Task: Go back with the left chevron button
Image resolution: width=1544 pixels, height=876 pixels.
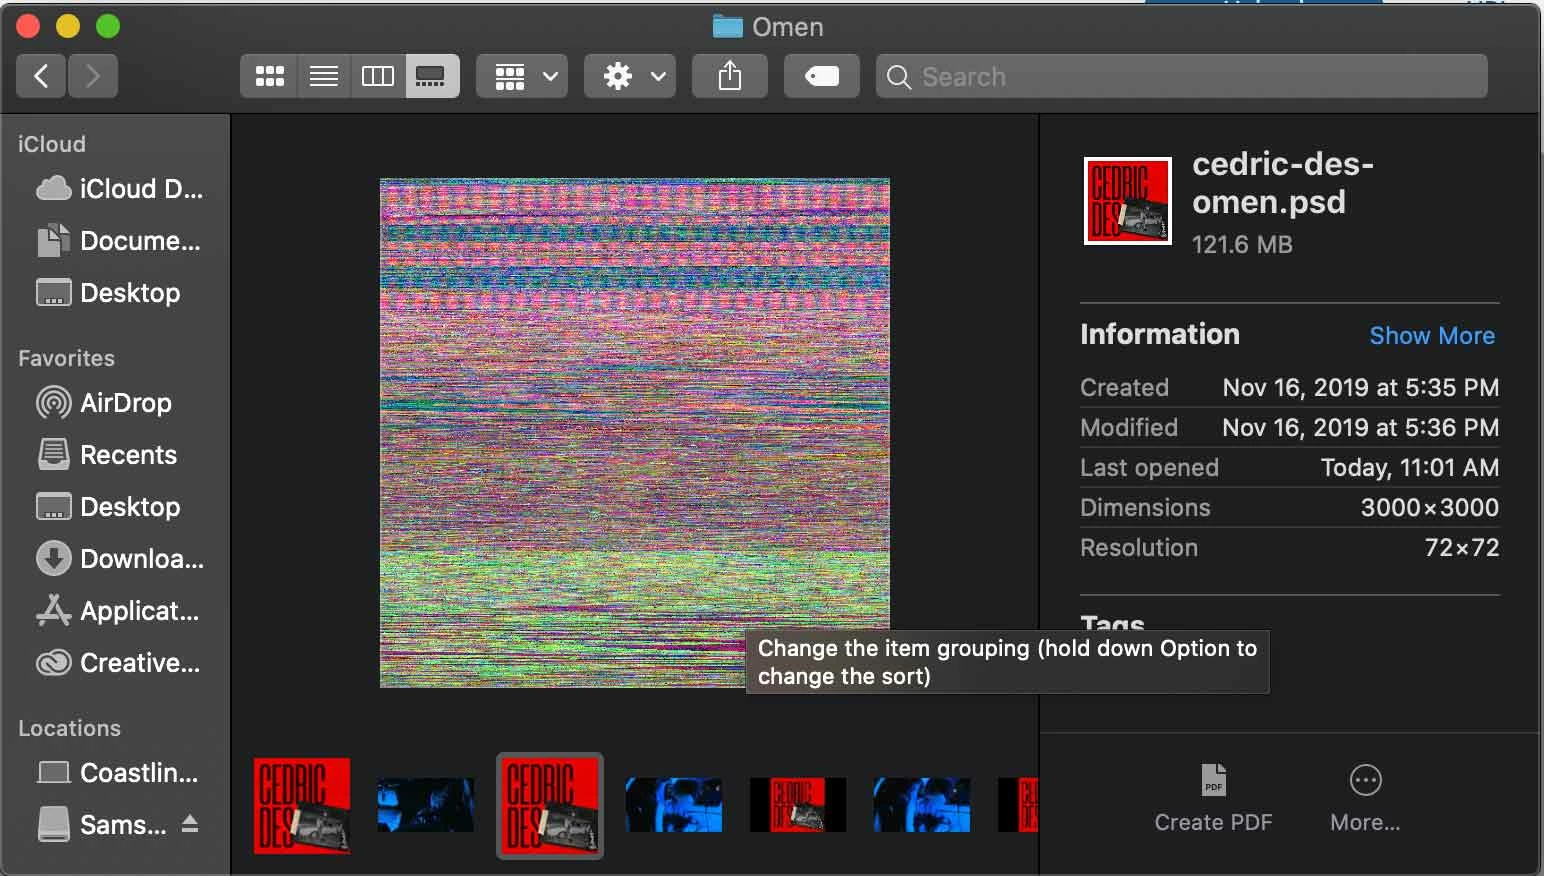Action: 41,76
